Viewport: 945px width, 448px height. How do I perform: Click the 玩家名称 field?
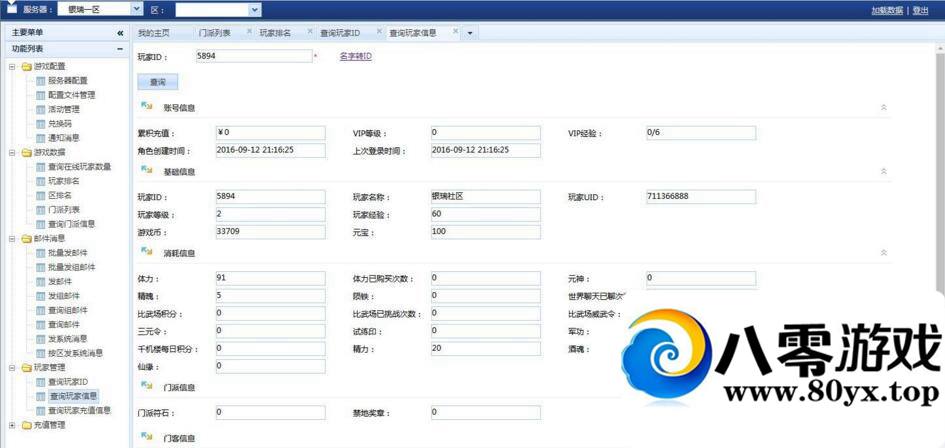pyautogui.click(x=486, y=197)
